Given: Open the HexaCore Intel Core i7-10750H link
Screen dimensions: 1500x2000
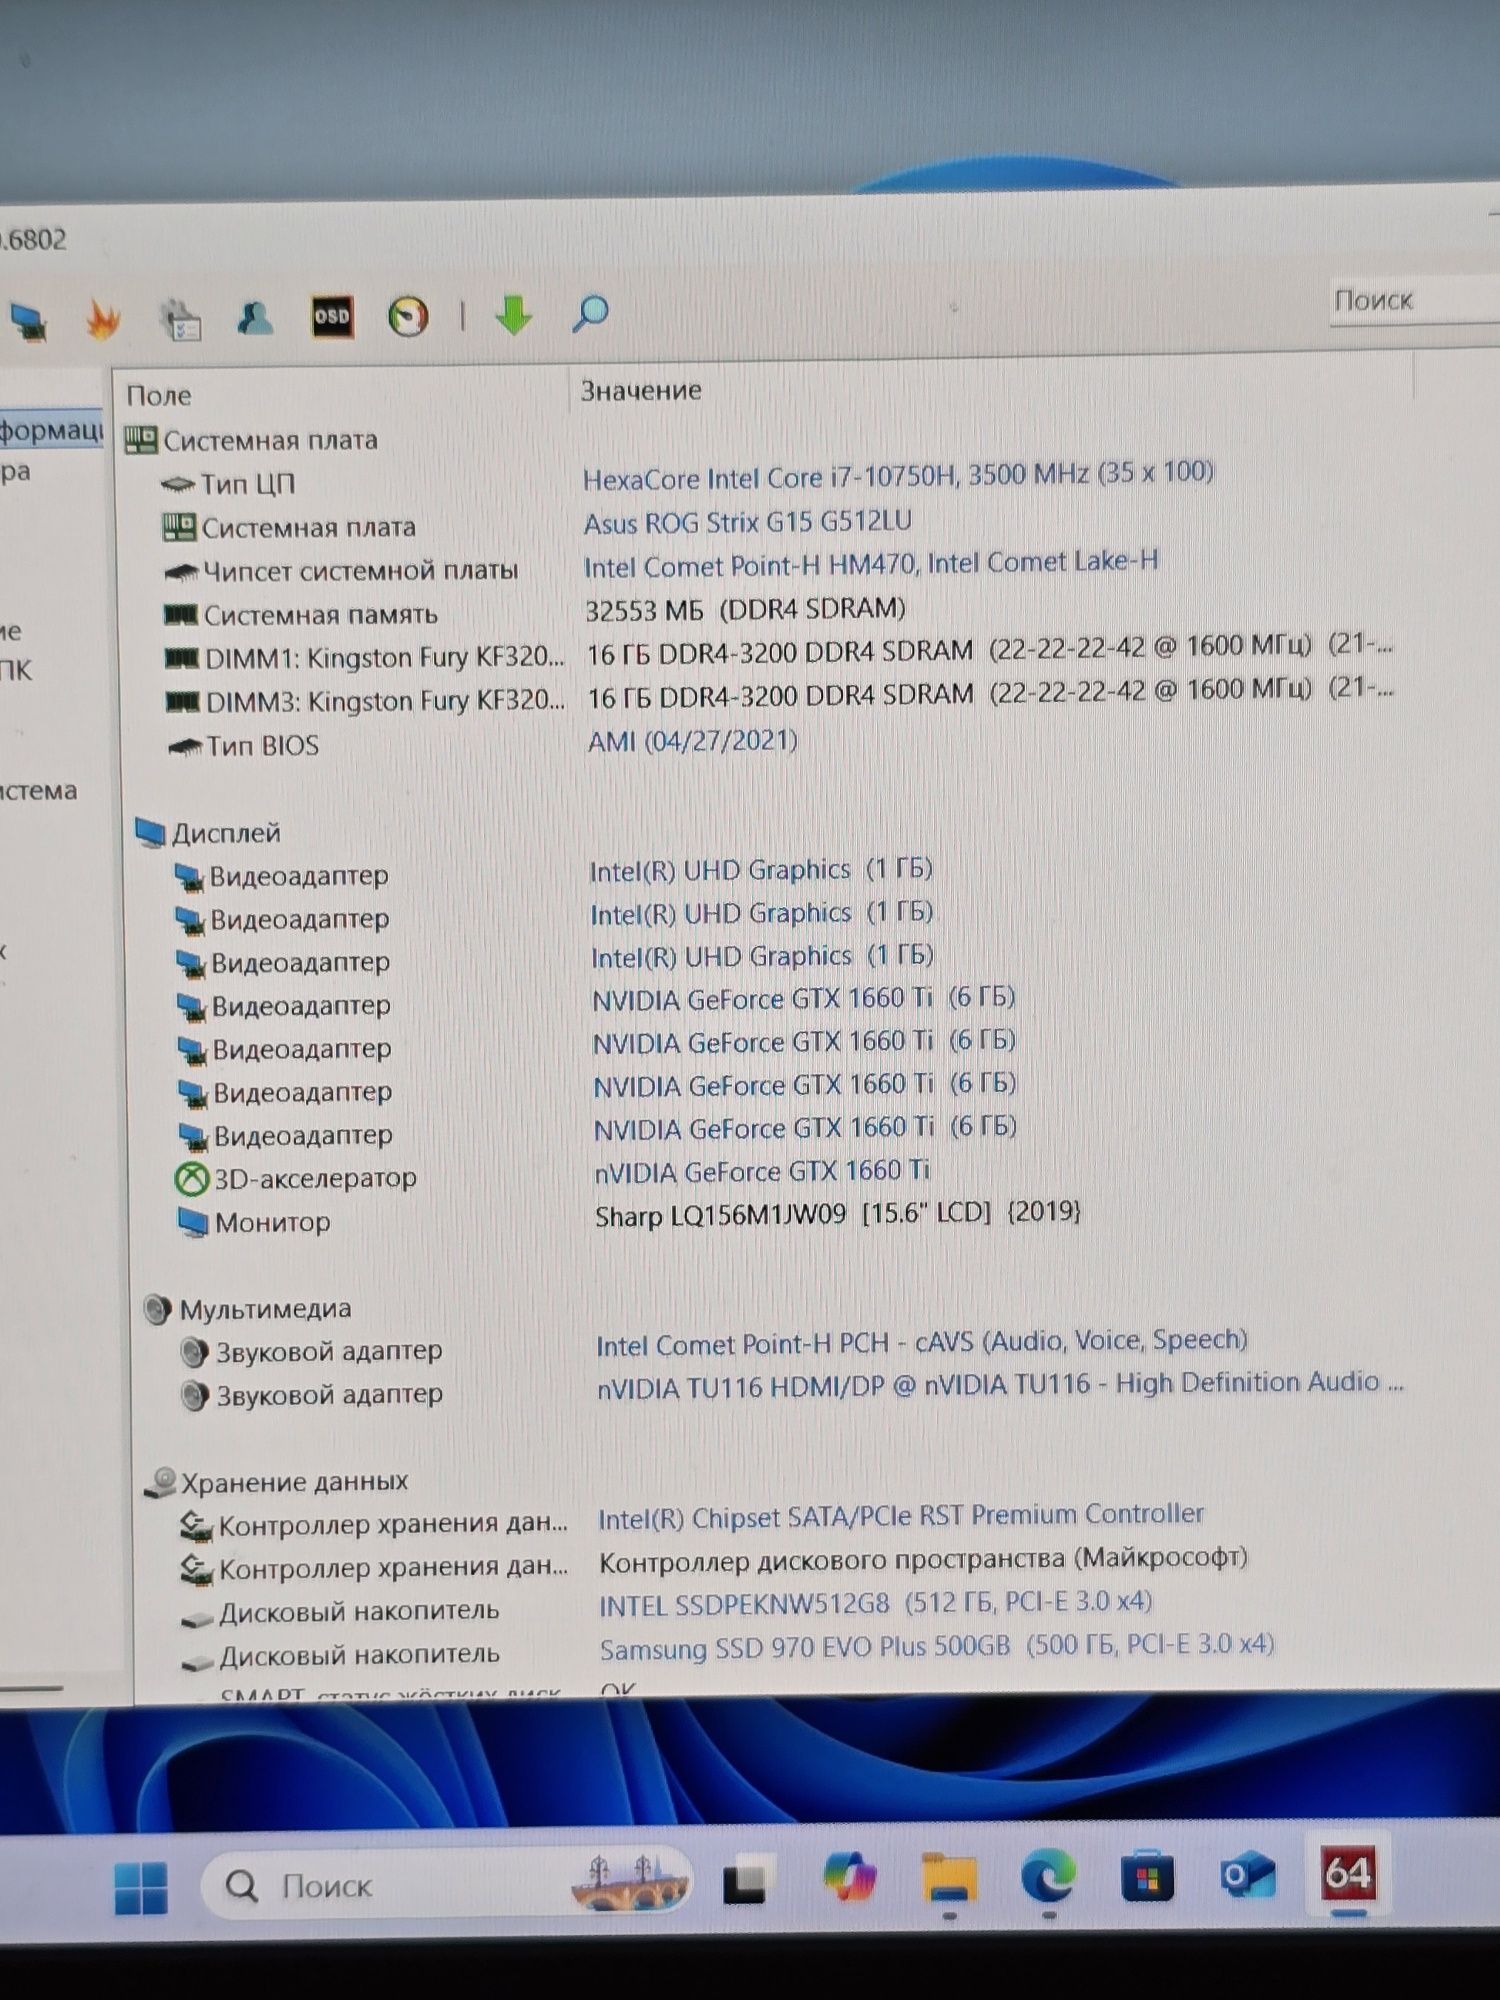Looking at the screenshot, I should (x=898, y=475).
